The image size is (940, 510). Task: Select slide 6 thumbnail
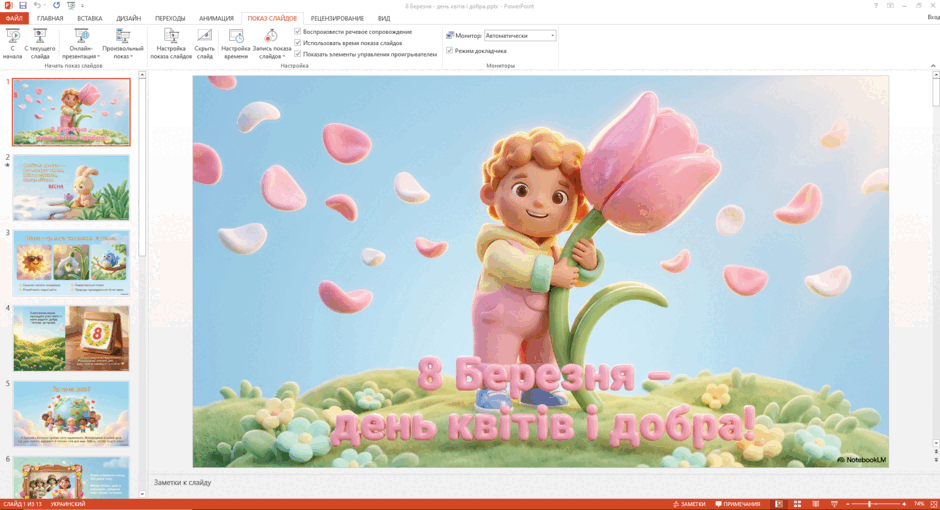point(71,478)
